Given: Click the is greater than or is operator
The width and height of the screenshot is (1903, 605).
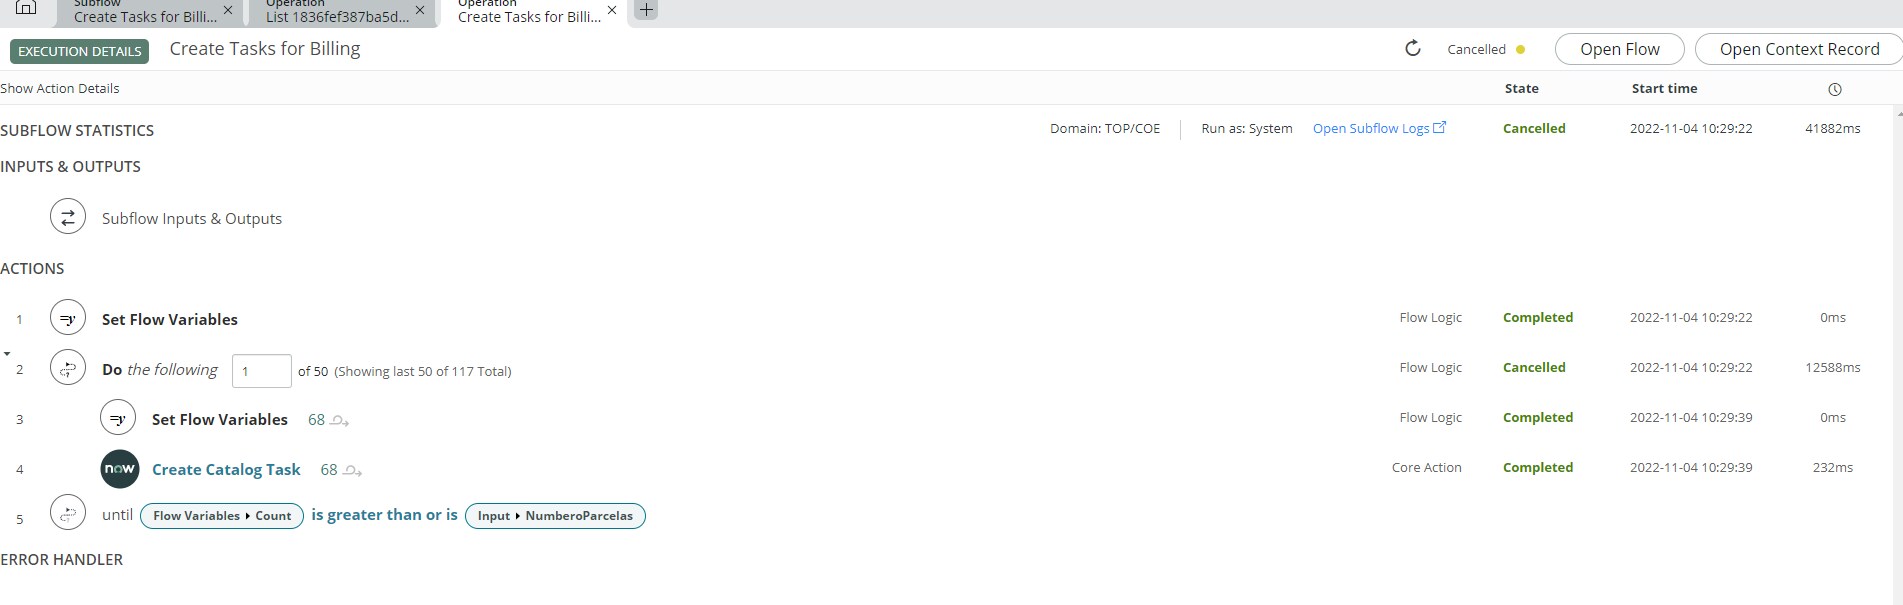Looking at the screenshot, I should (x=384, y=514).
